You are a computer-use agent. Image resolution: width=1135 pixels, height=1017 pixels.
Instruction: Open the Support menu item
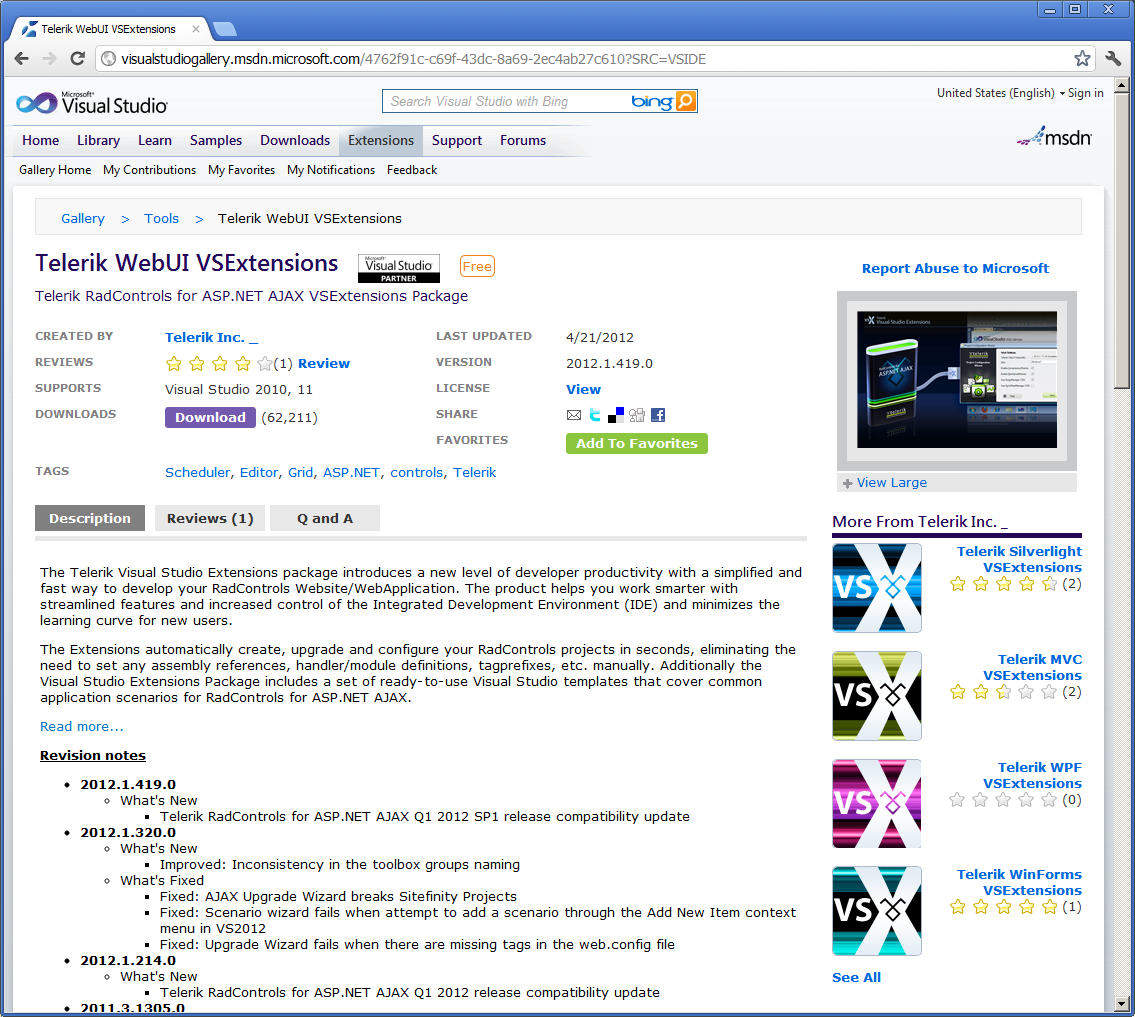[x=457, y=140]
